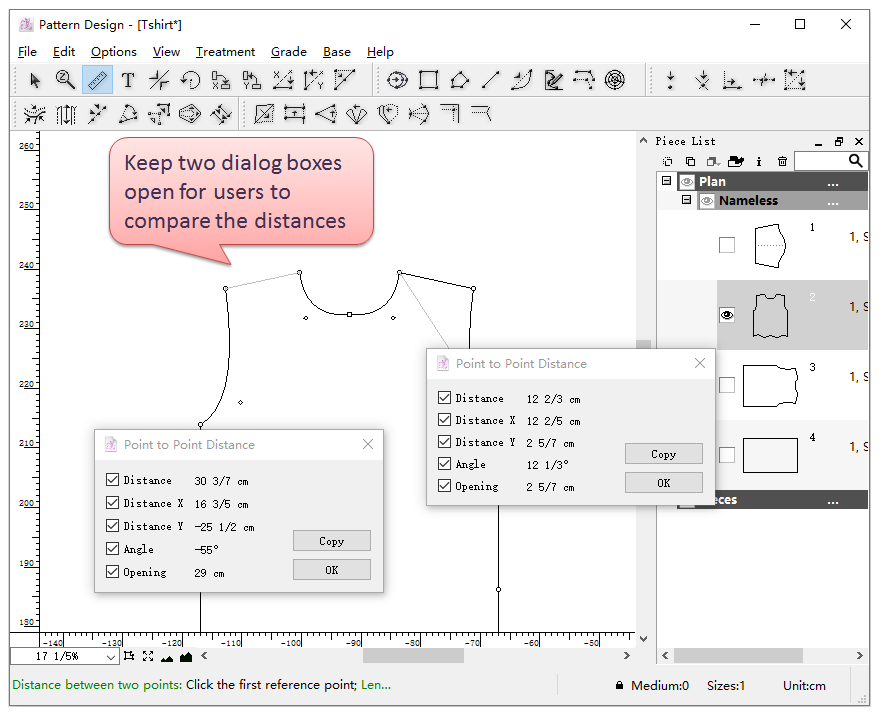Open the Grade menu
This screenshot has width=883, height=715.
tap(289, 52)
